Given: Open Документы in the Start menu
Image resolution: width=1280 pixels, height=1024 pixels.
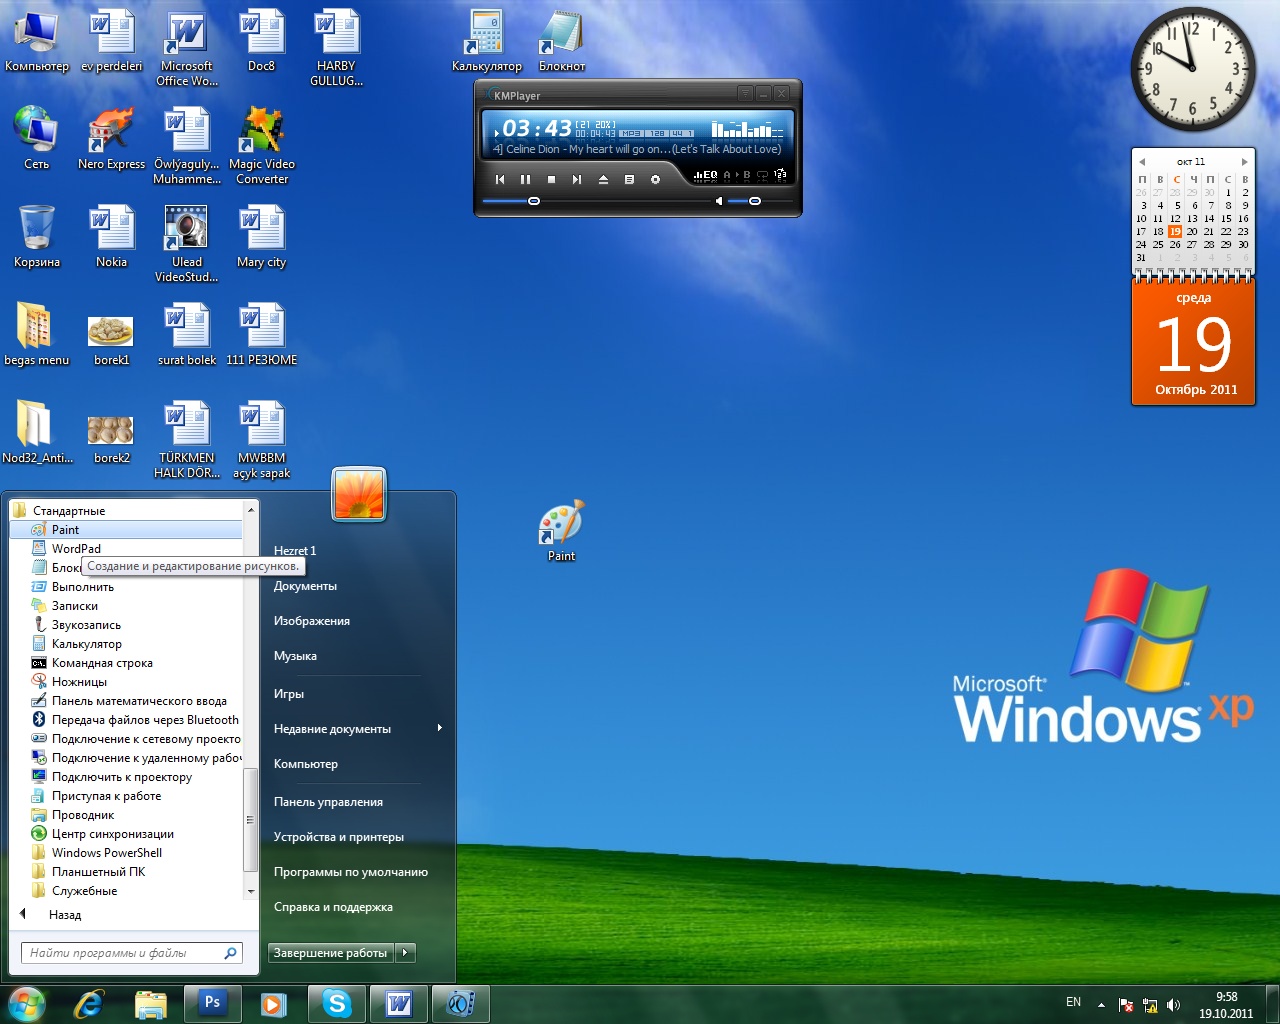Looking at the screenshot, I should click(x=305, y=586).
